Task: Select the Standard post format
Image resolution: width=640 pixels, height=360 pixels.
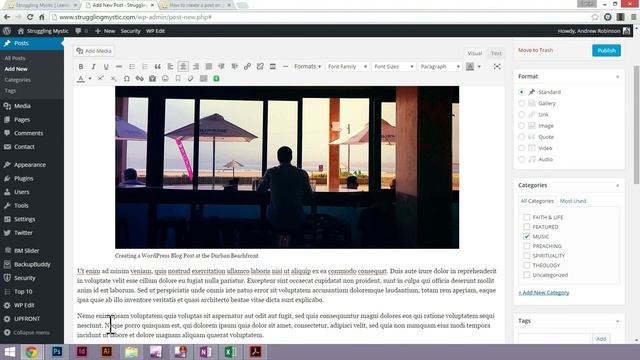Action: pos(521,92)
